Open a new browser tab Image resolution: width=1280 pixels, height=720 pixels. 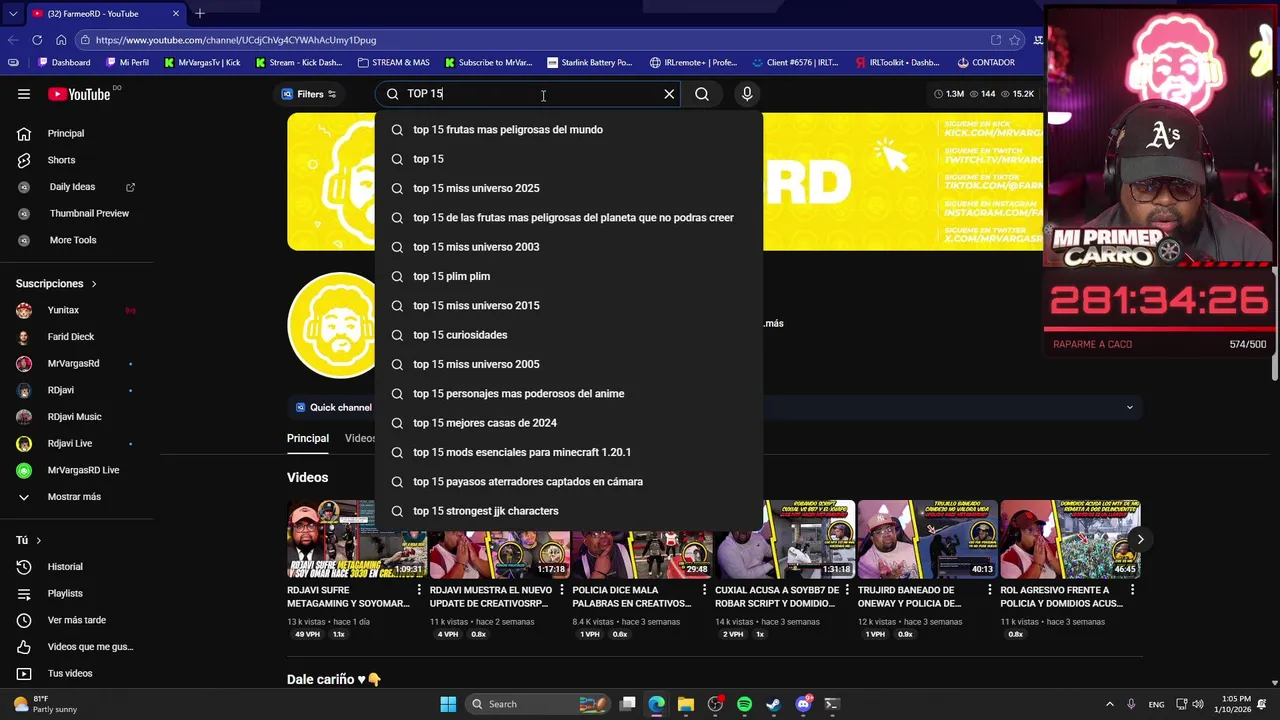click(200, 13)
